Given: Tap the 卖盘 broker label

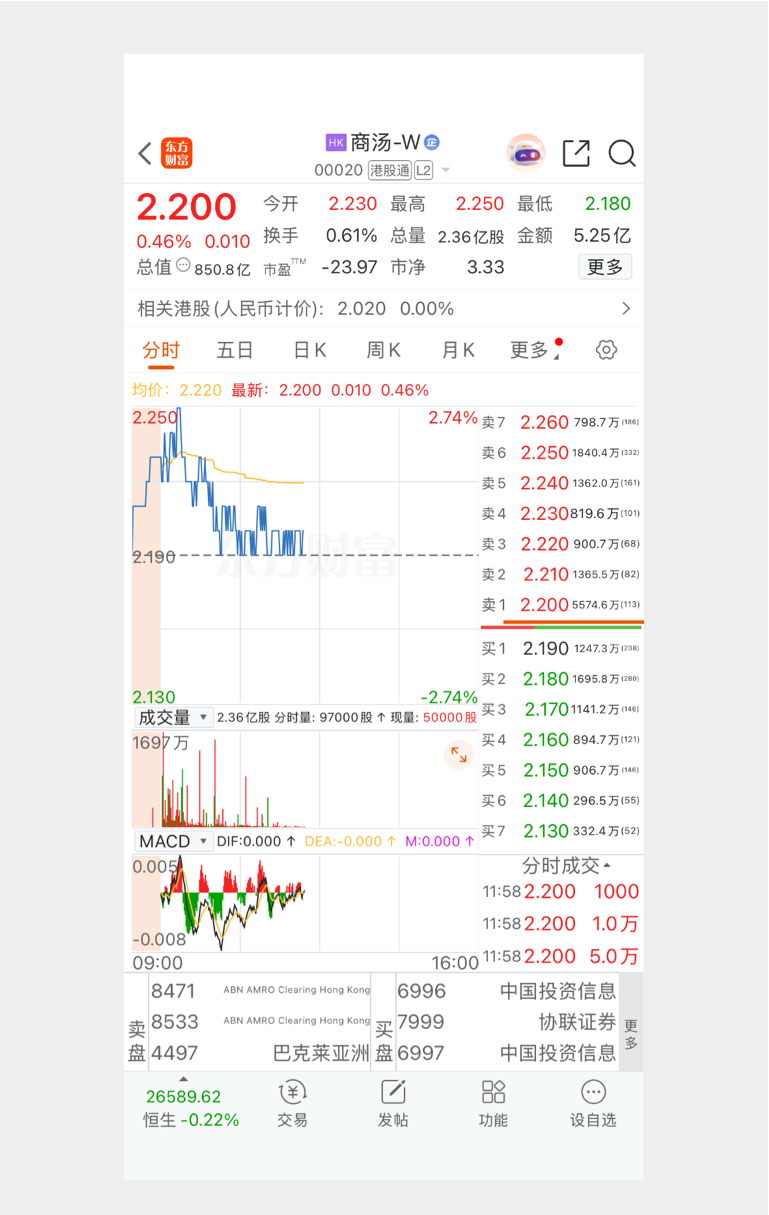Looking at the screenshot, I should 137,1040.
